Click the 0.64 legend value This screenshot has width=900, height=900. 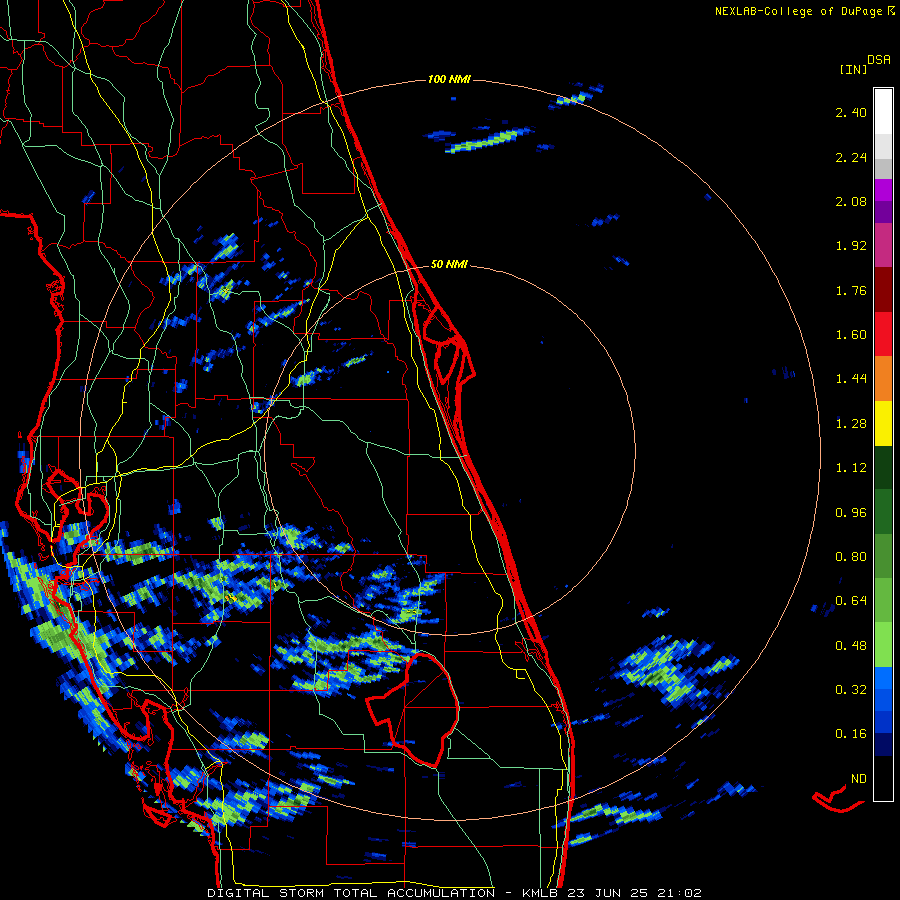tap(851, 601)
